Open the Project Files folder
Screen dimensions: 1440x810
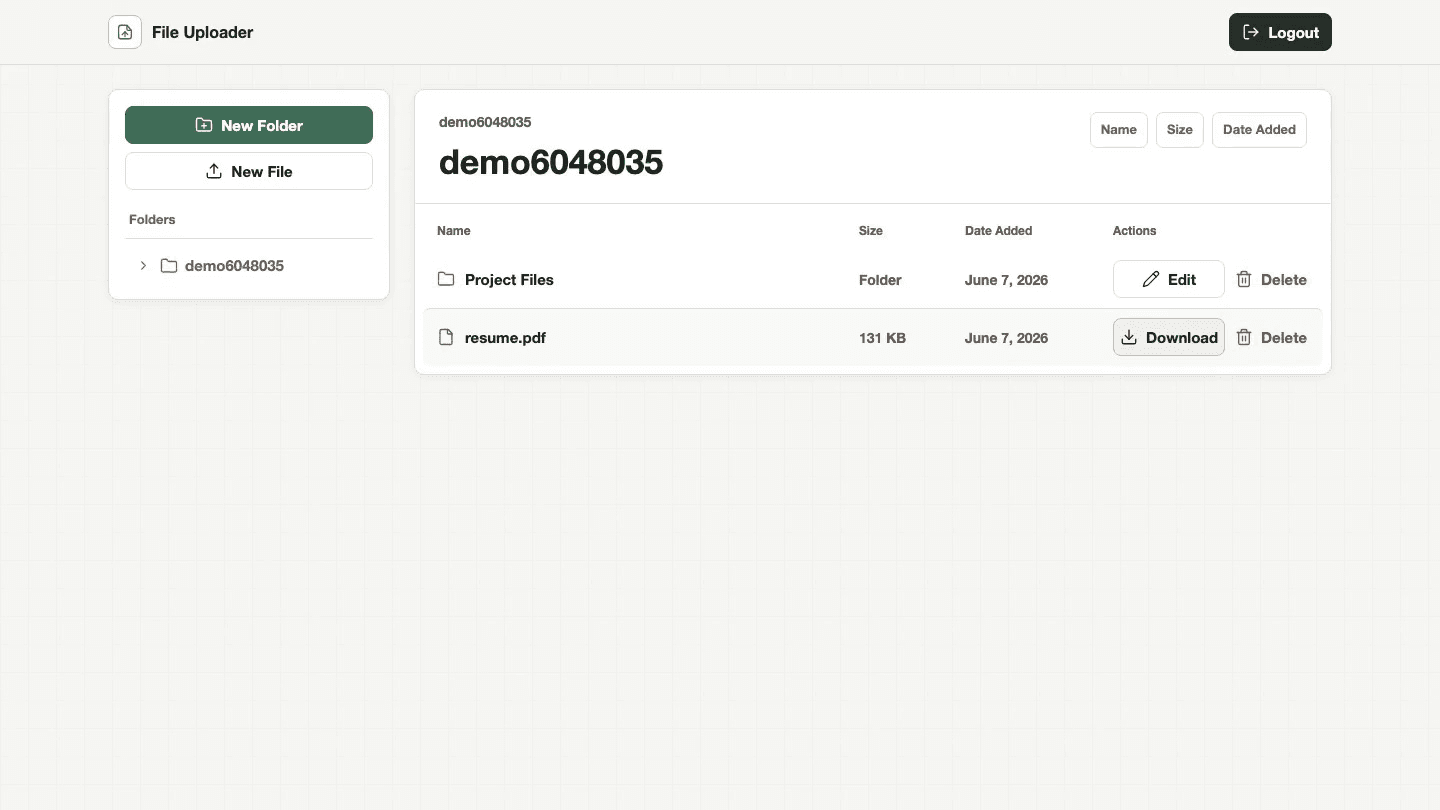pyautogui.click(x=509, y=280)
